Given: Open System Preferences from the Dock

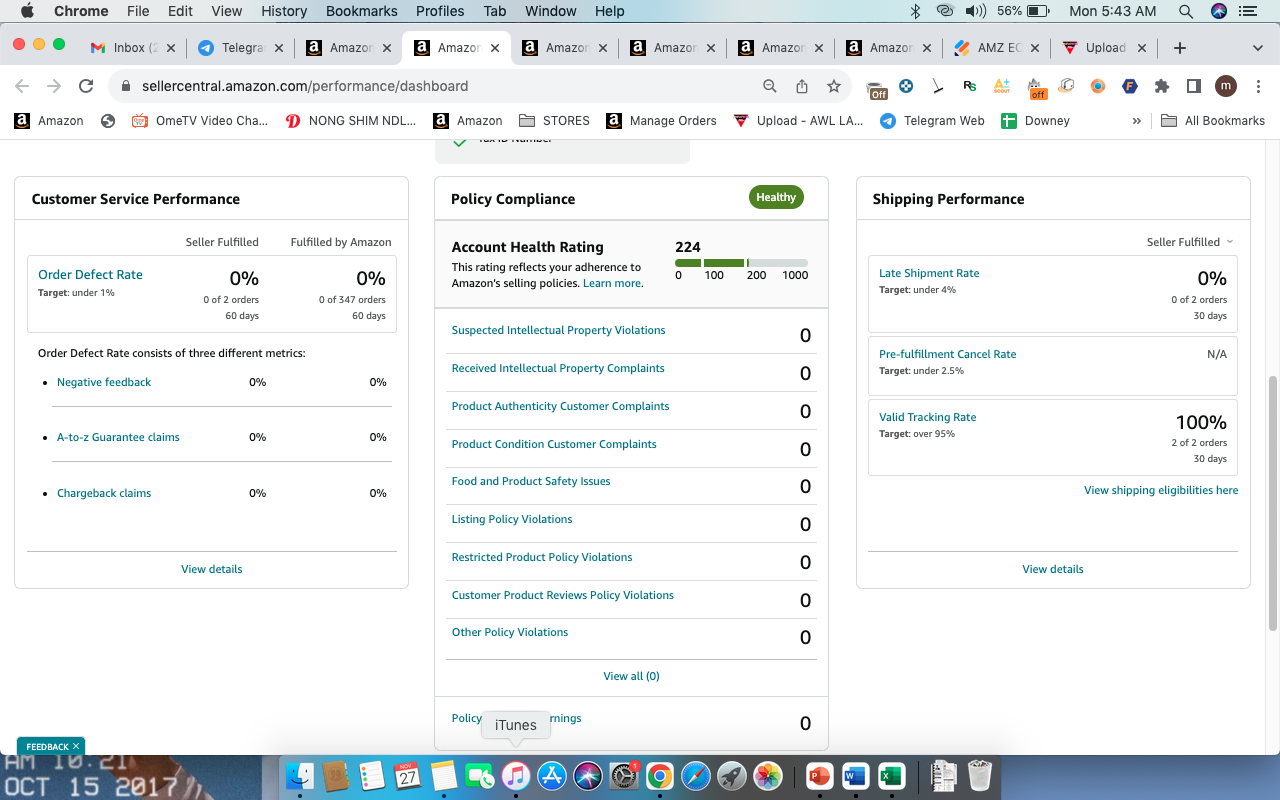Looking at the screenshot, I should point(624,776).
